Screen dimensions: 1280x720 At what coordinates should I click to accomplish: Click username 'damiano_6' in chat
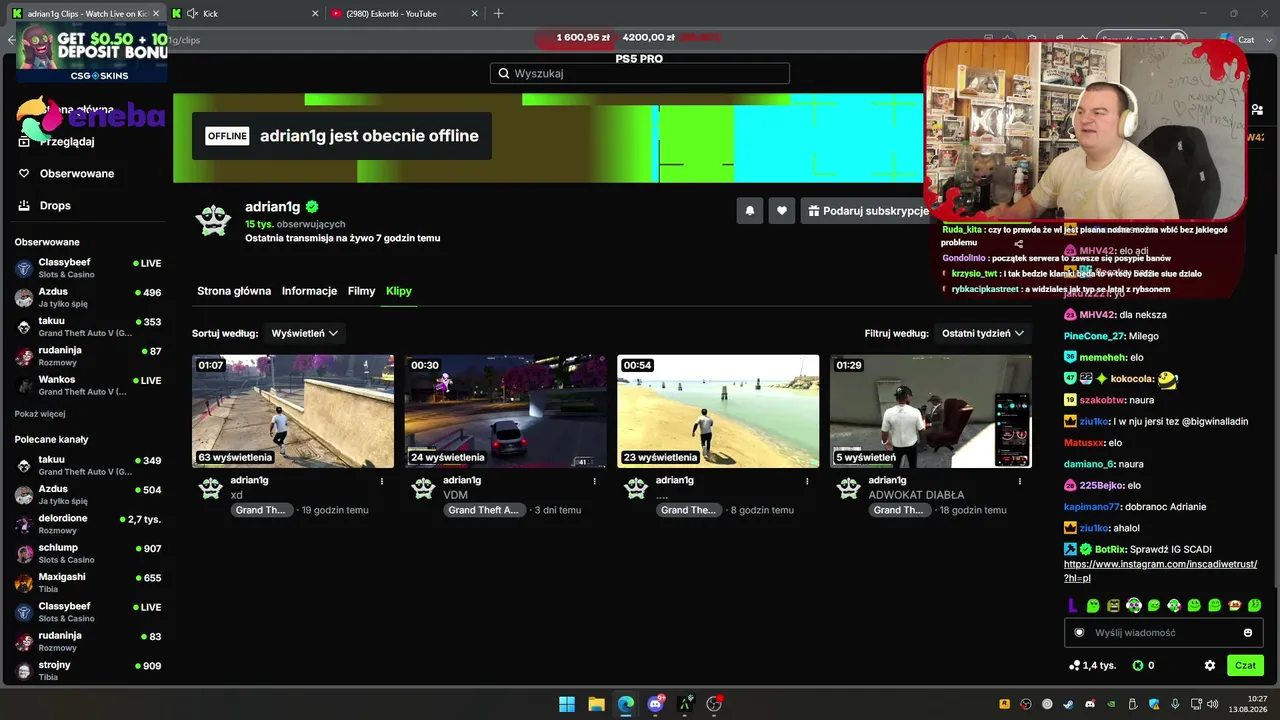click(x=1089, y=464)
